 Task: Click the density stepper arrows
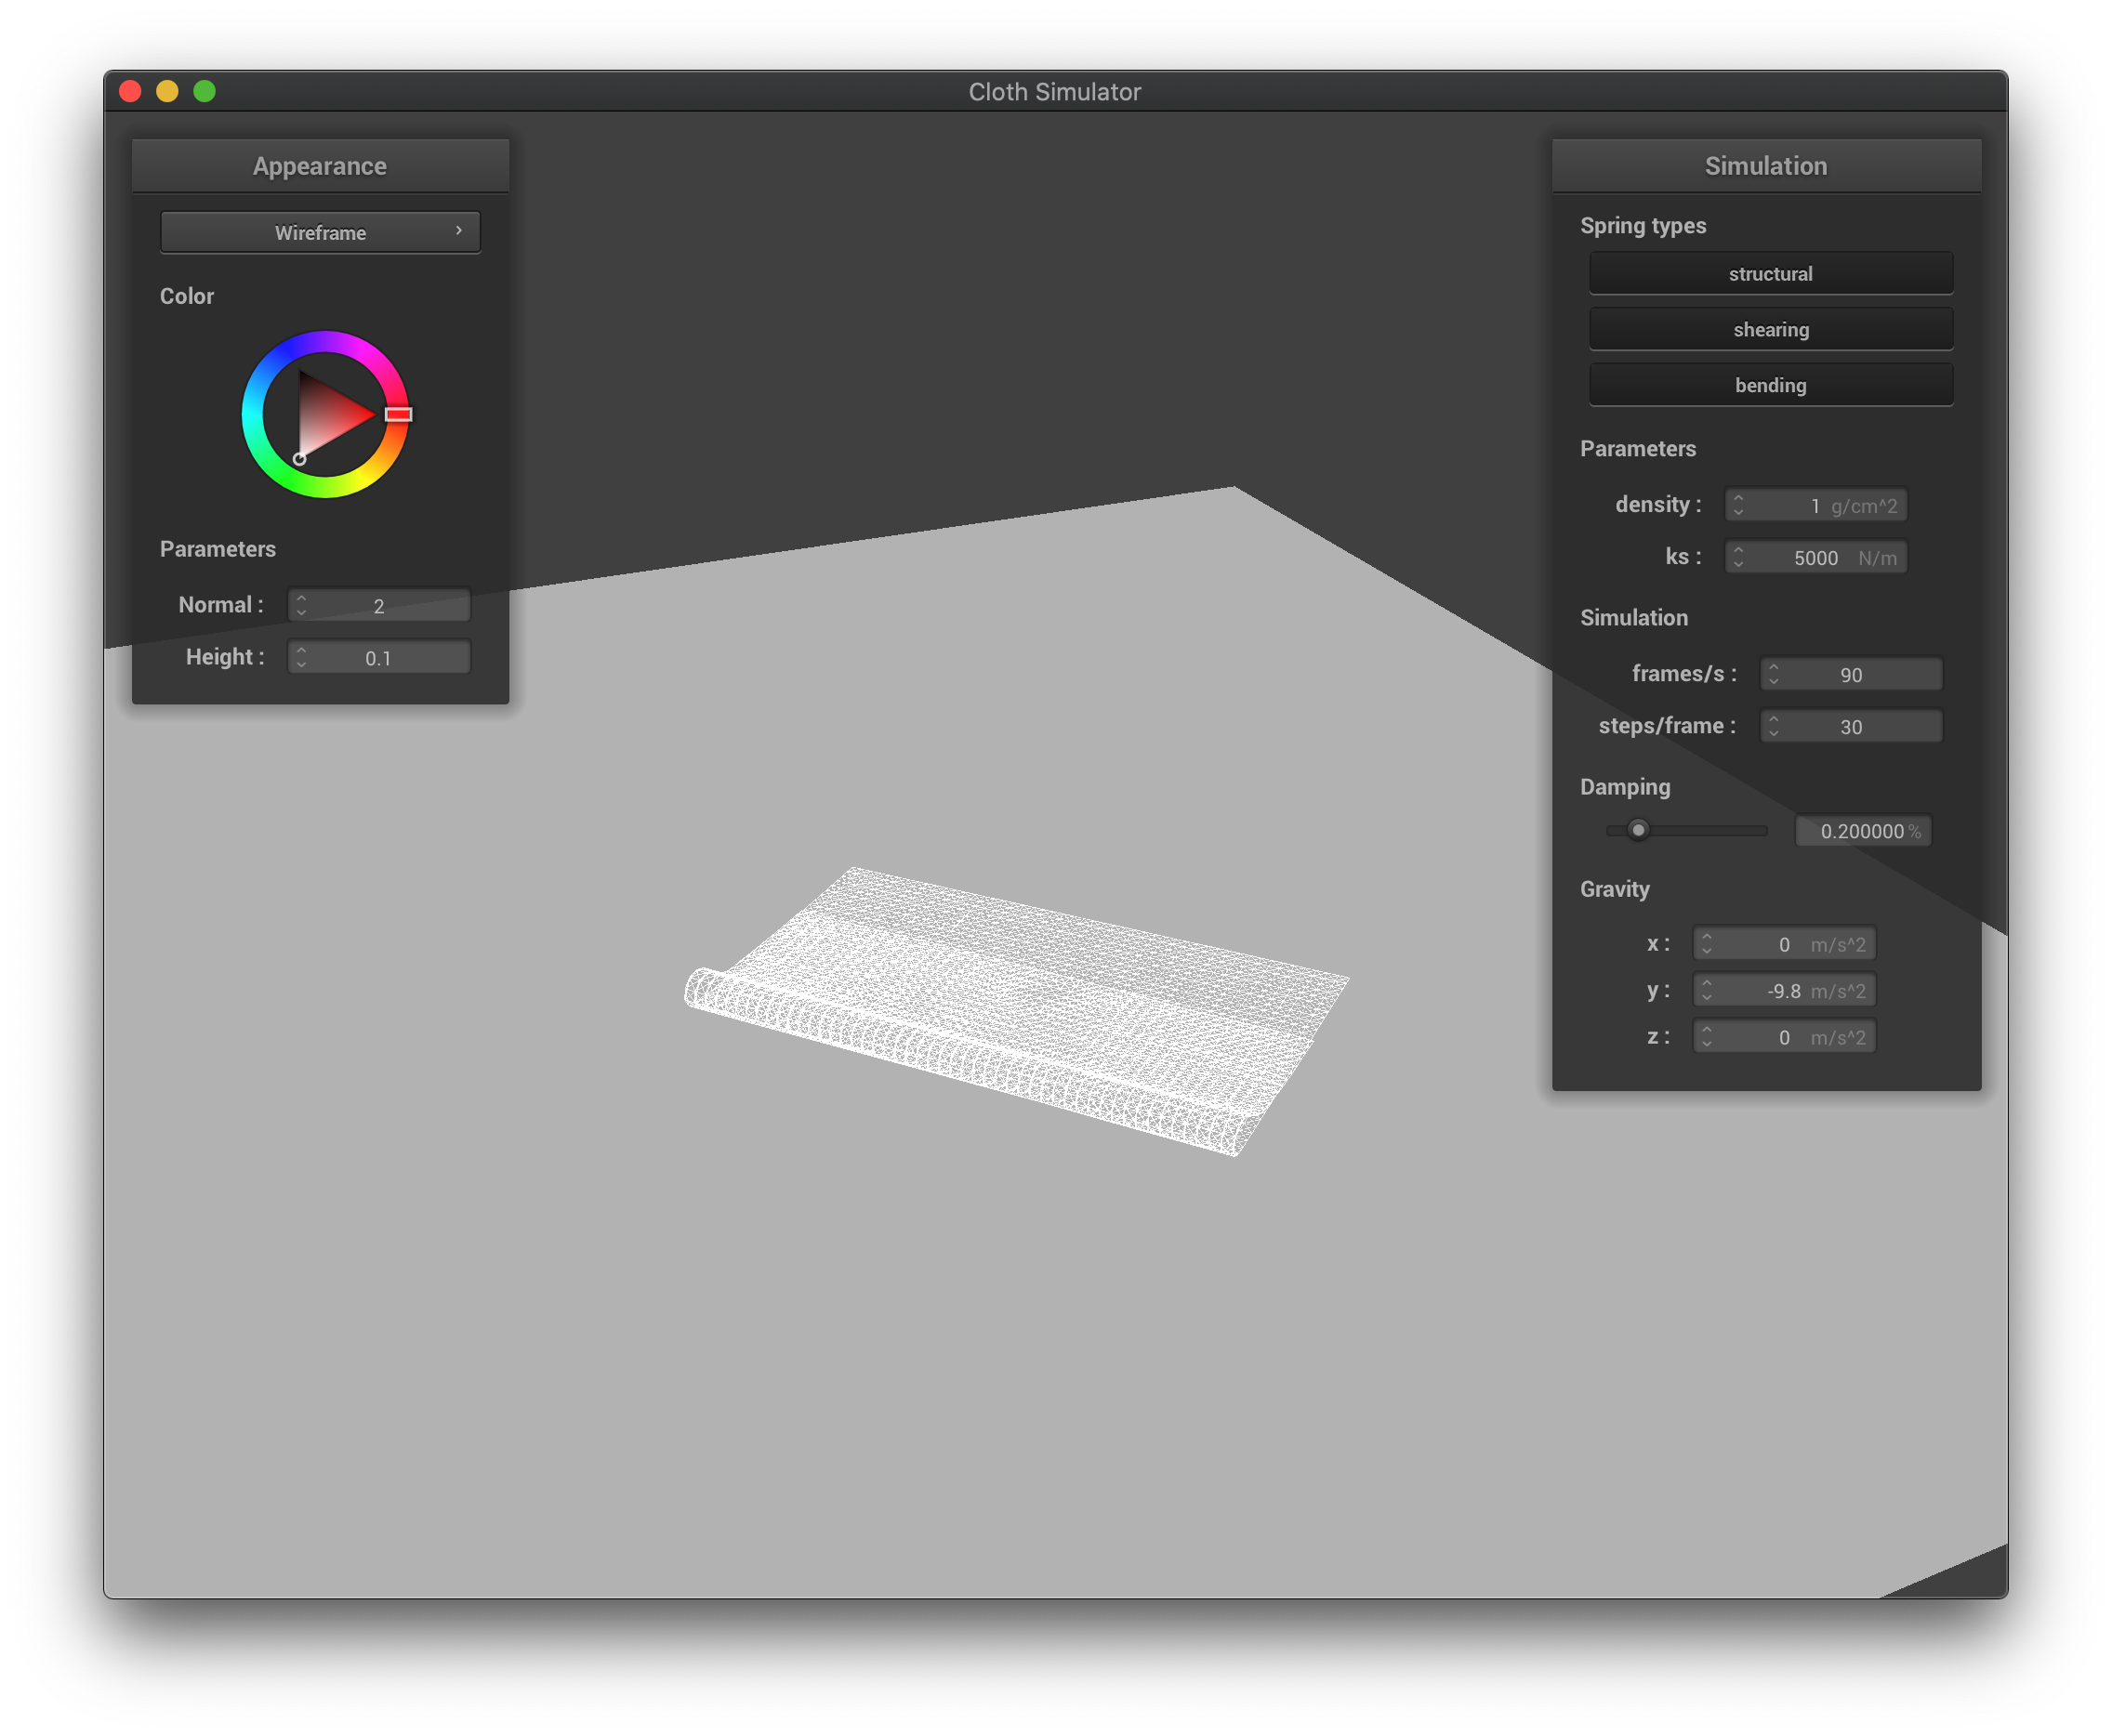[x=1738, y=505]
